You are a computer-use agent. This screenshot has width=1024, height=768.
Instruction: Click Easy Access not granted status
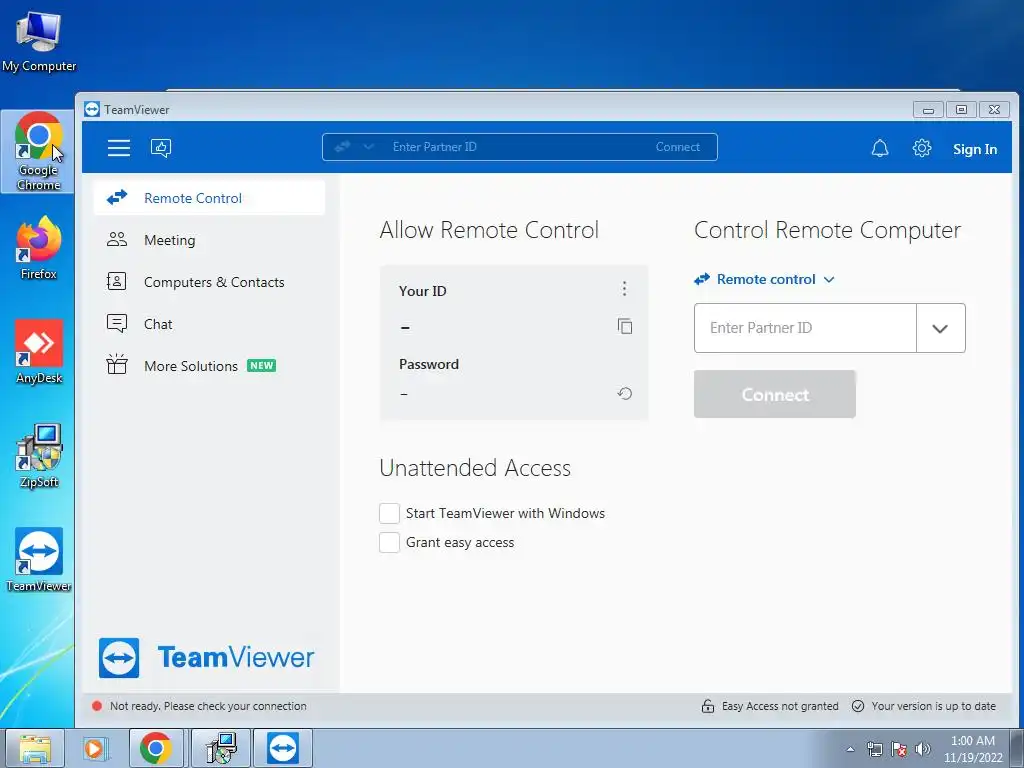coord(780,706)
